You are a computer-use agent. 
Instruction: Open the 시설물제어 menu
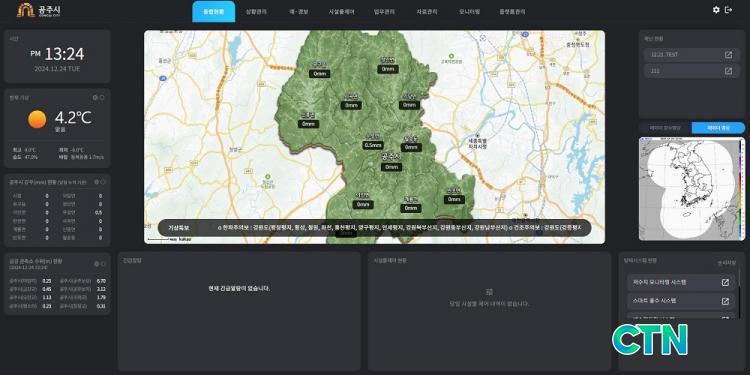[342, 12]
